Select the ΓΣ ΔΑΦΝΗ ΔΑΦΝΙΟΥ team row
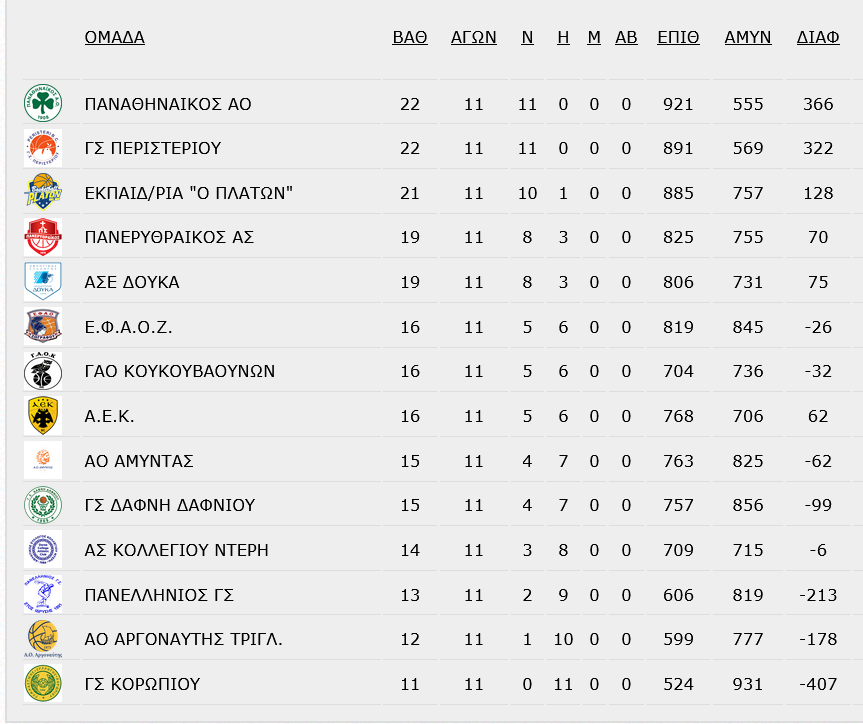The width and height of the screenshot is (863, 724). [436, 505]
